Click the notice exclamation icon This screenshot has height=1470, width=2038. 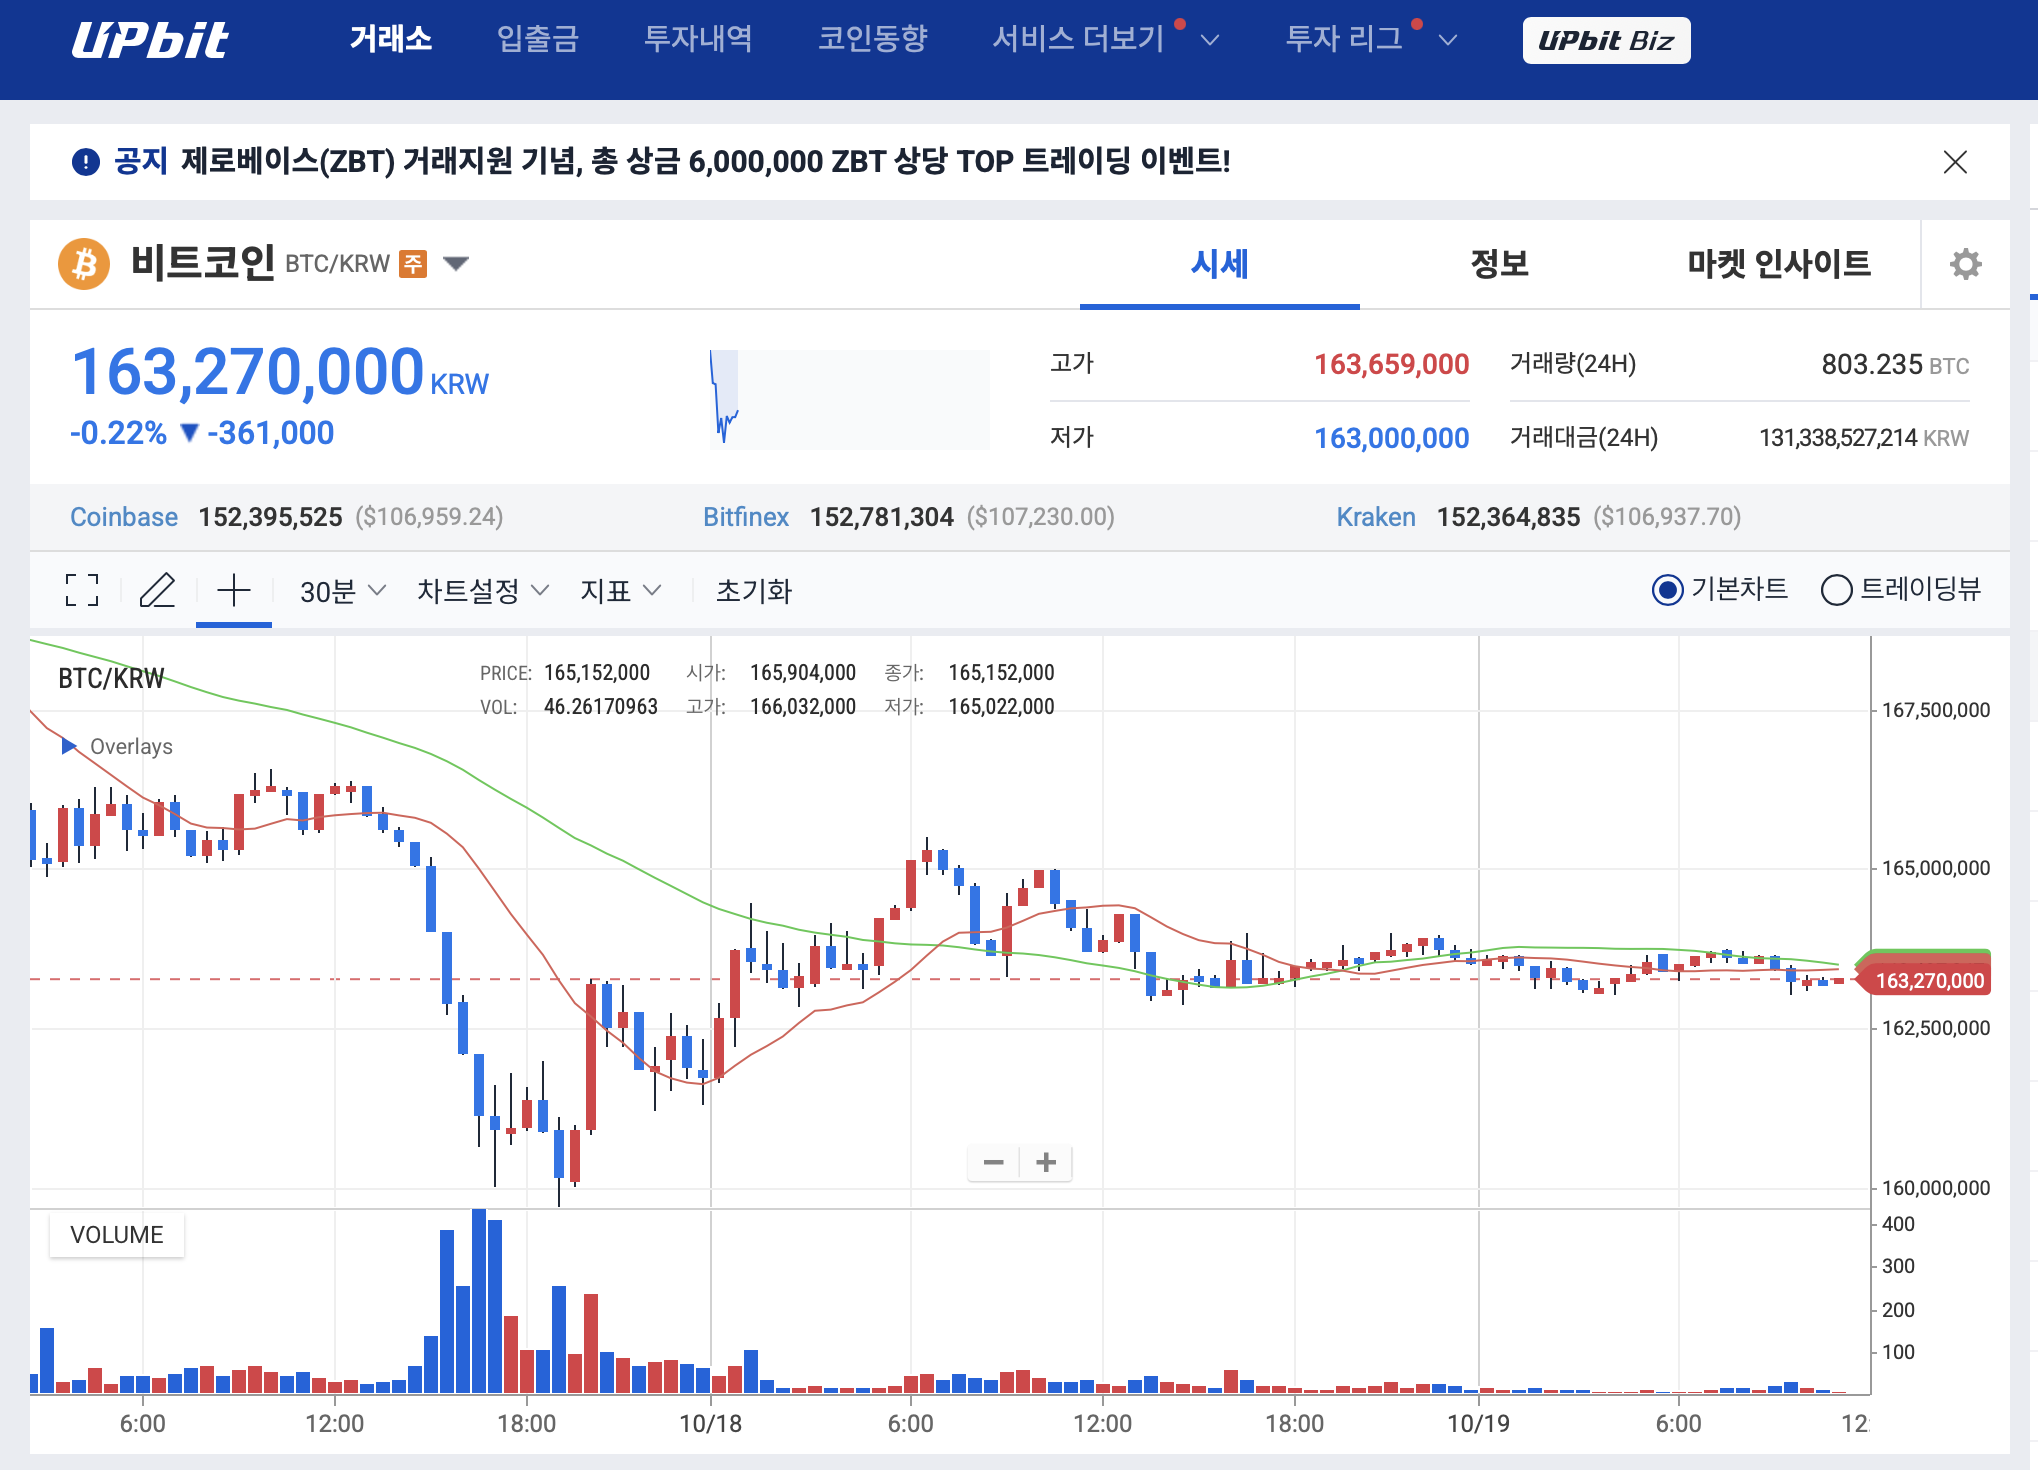click(86, 162)
